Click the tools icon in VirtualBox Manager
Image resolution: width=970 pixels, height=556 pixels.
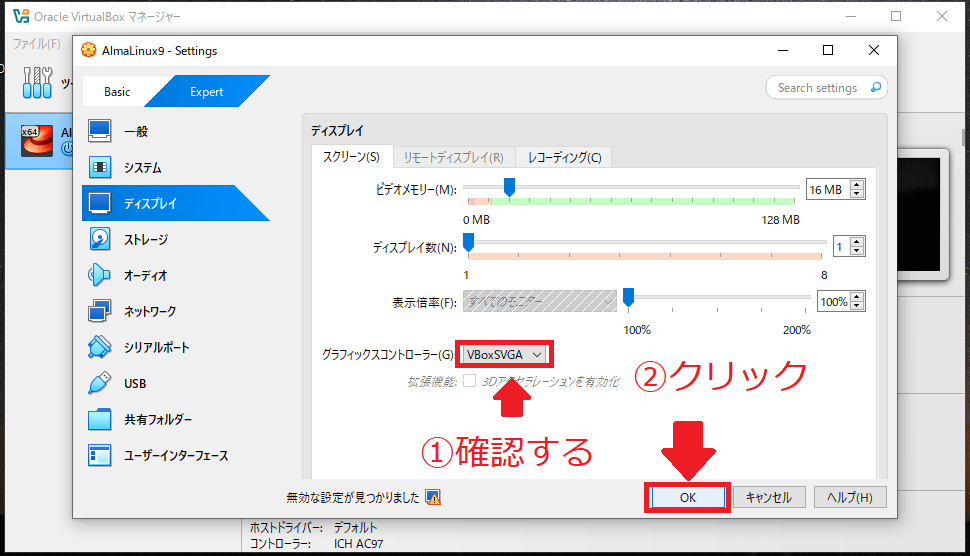(x=37, y=82)
